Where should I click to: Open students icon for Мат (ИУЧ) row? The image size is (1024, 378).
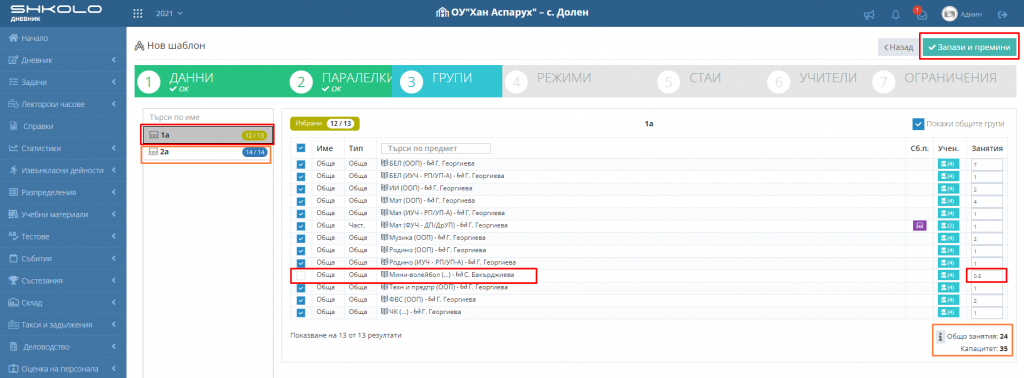948,213
